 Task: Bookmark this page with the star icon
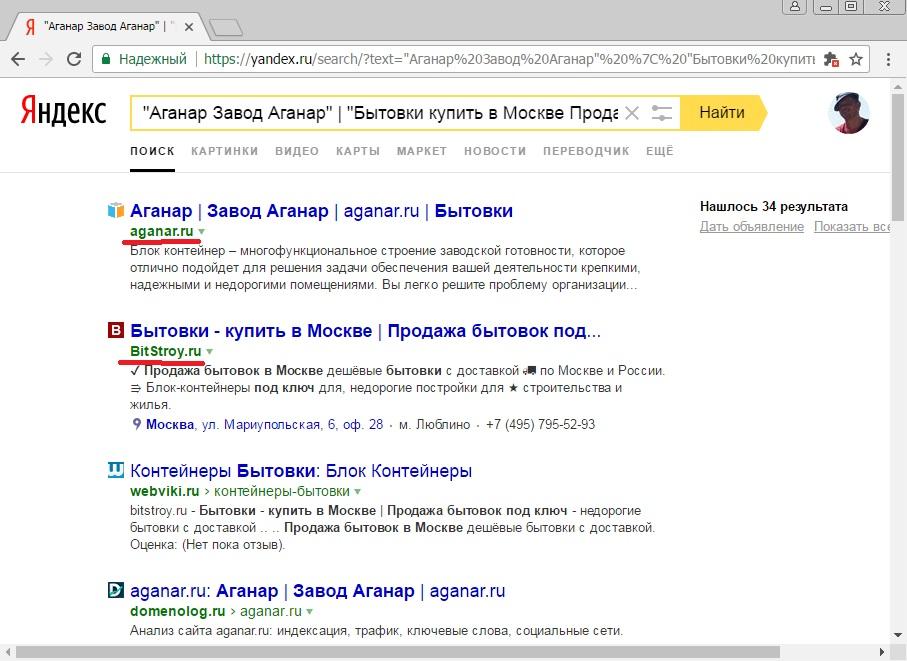click(856, 59)
